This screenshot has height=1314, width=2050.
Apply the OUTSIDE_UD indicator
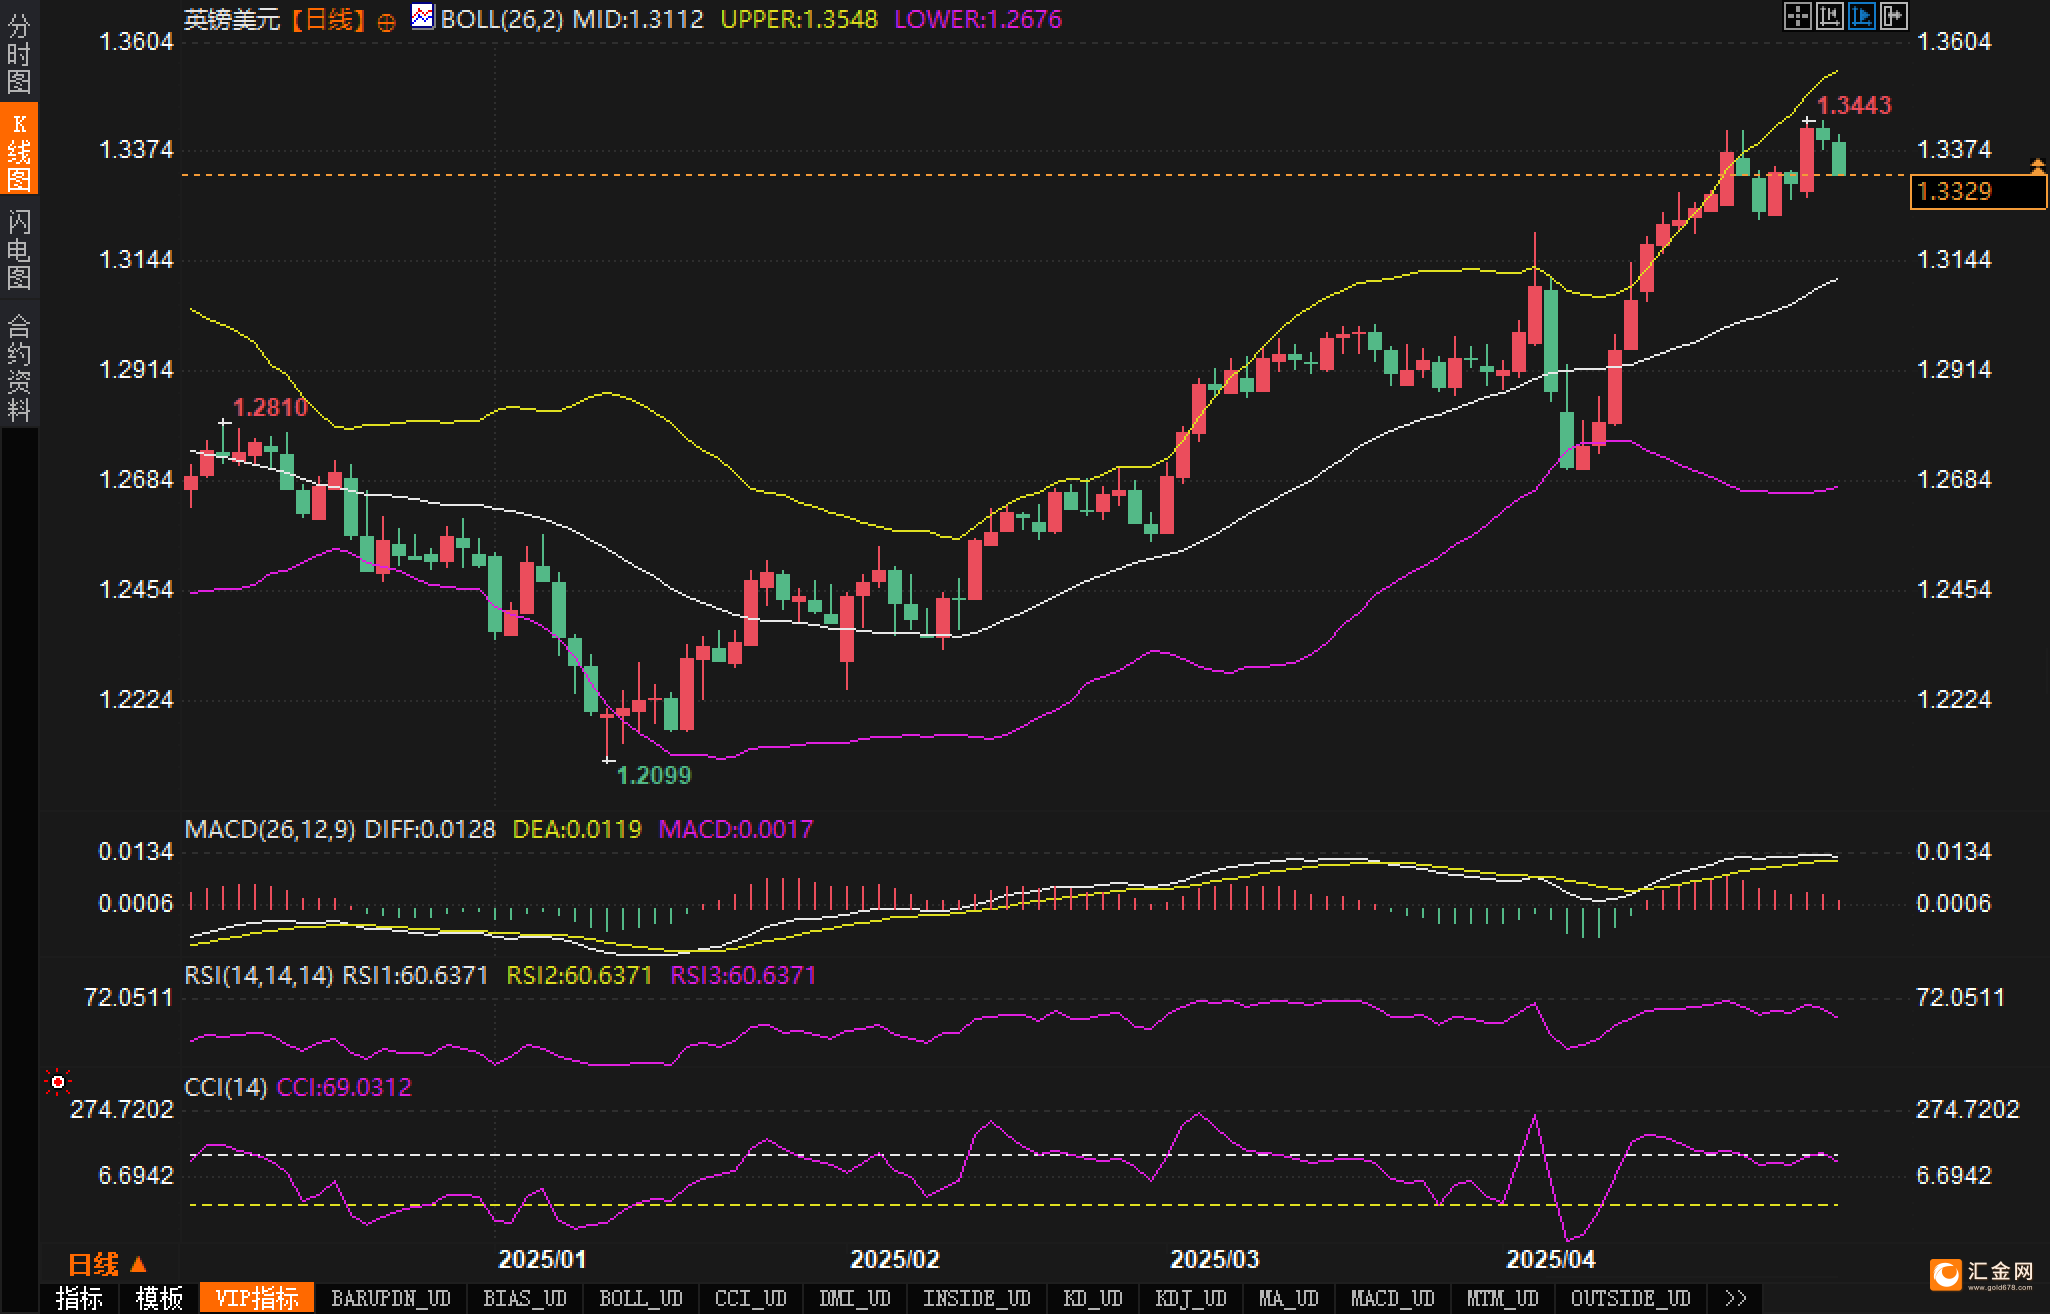(x=1631, y=1298)
